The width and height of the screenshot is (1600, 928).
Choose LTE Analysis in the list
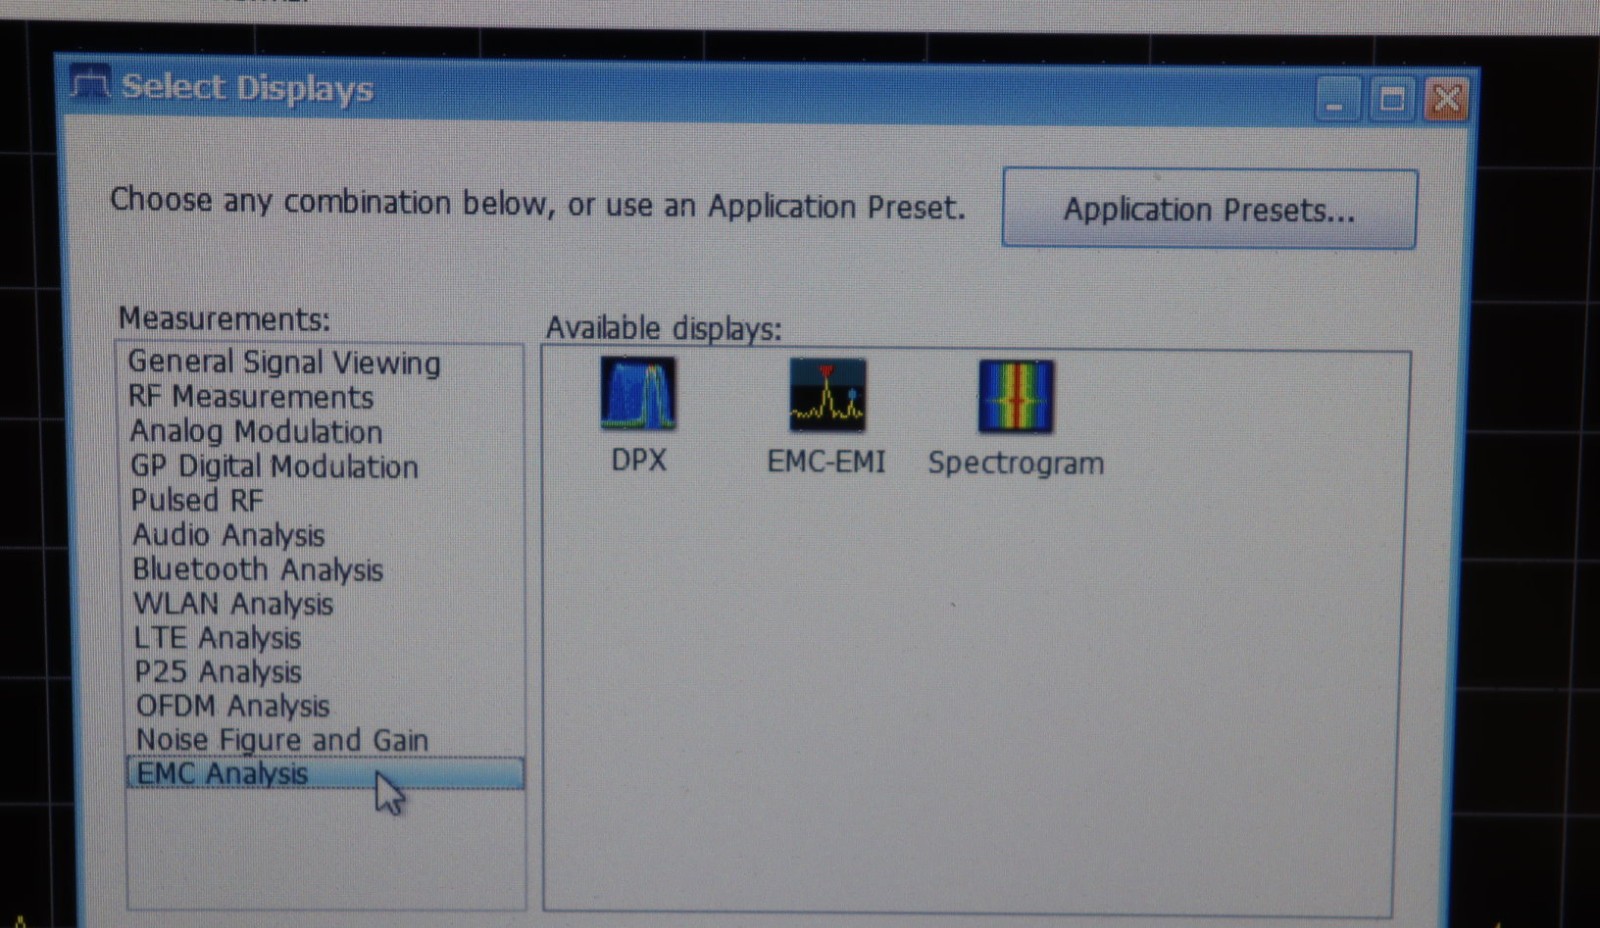pyautogui.click(x=217, y=637)
